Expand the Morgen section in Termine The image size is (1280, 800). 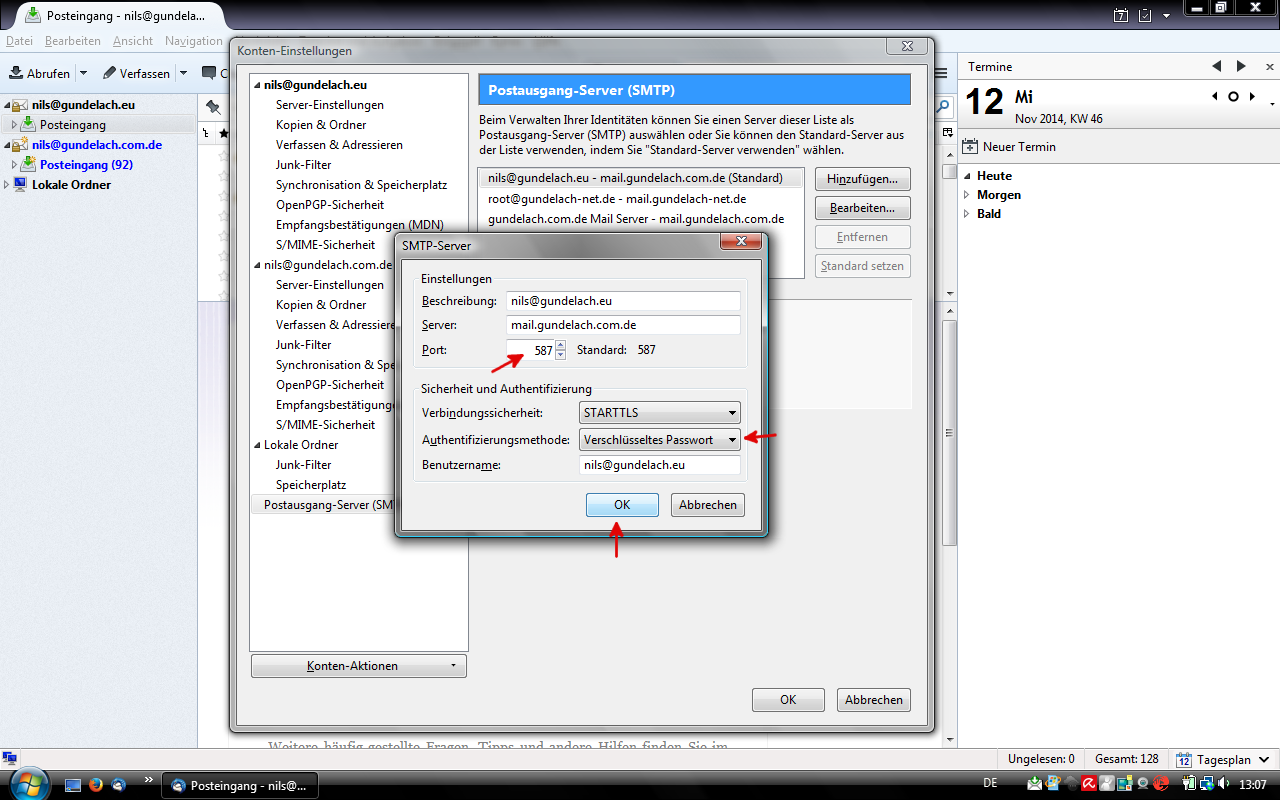pos(967,195)
